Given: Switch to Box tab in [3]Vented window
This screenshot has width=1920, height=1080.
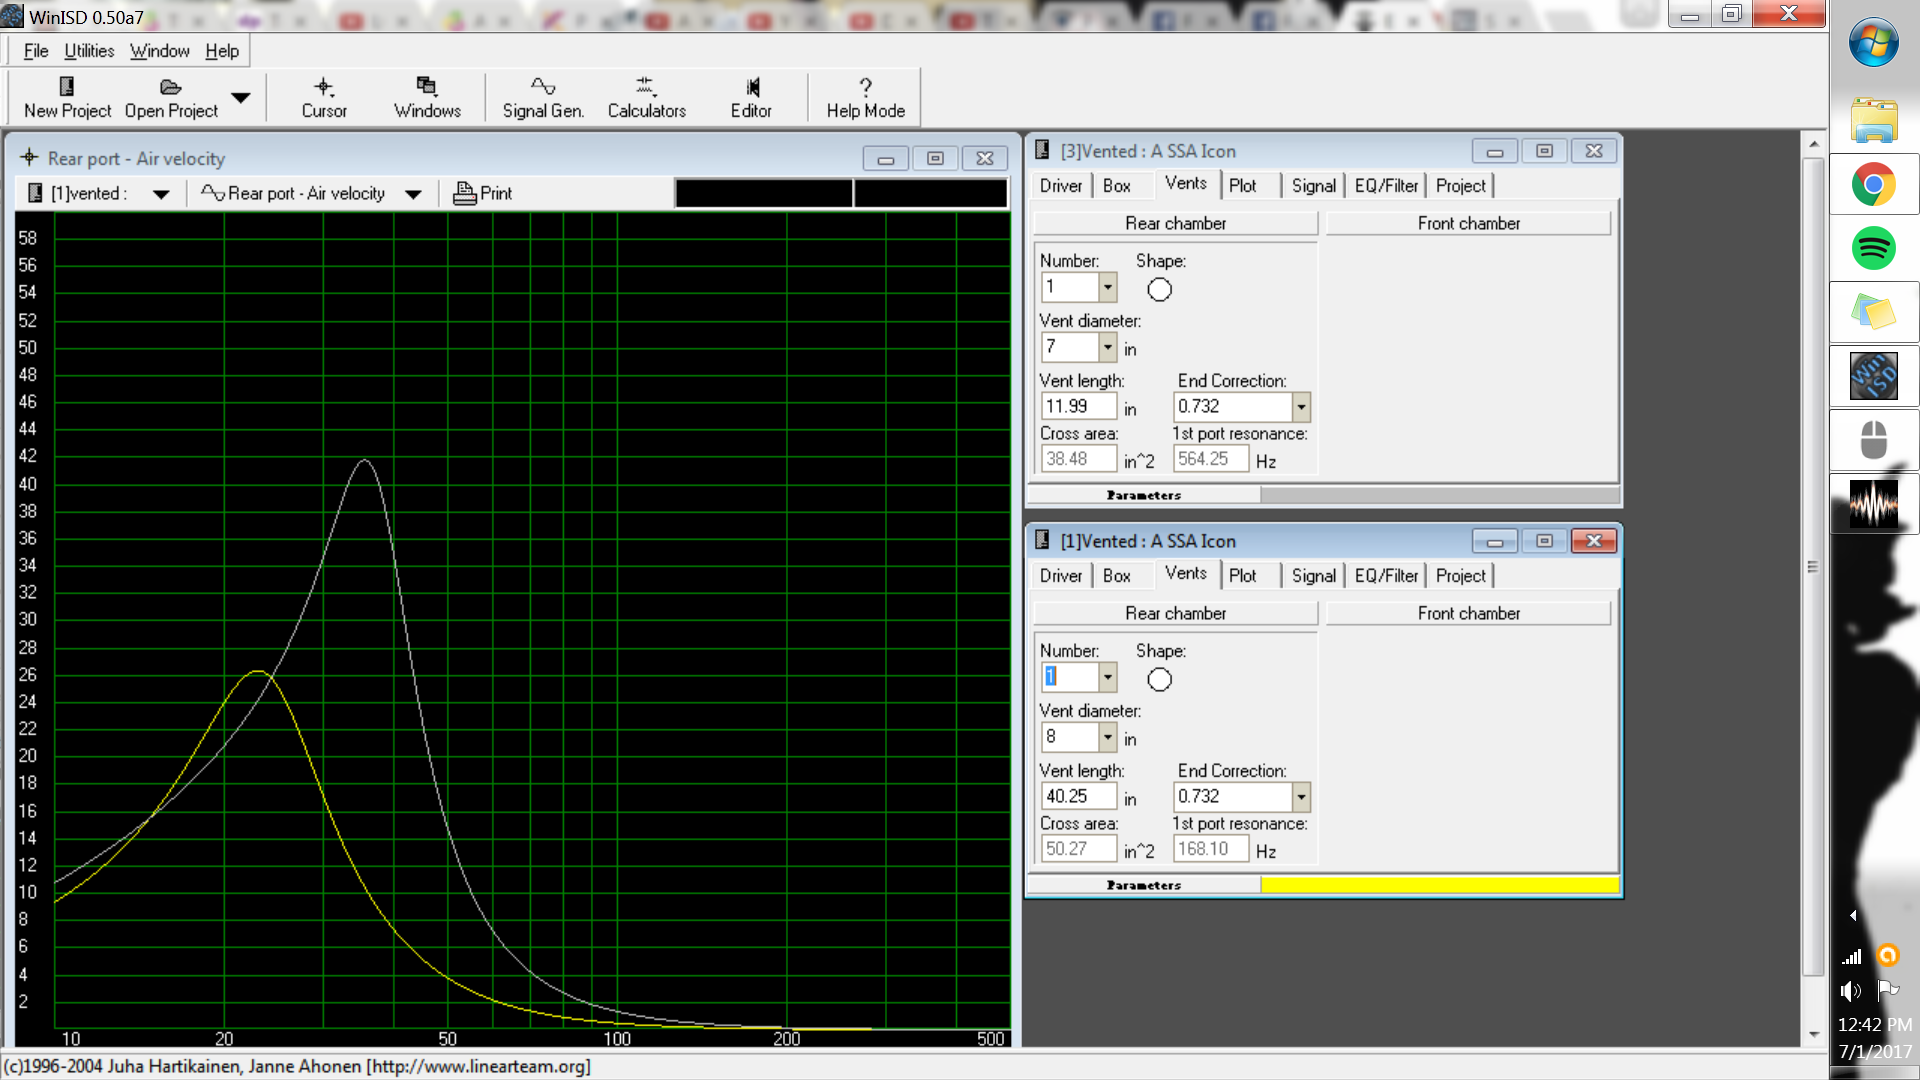Looking at the screenshot, I should (1116, 186).
